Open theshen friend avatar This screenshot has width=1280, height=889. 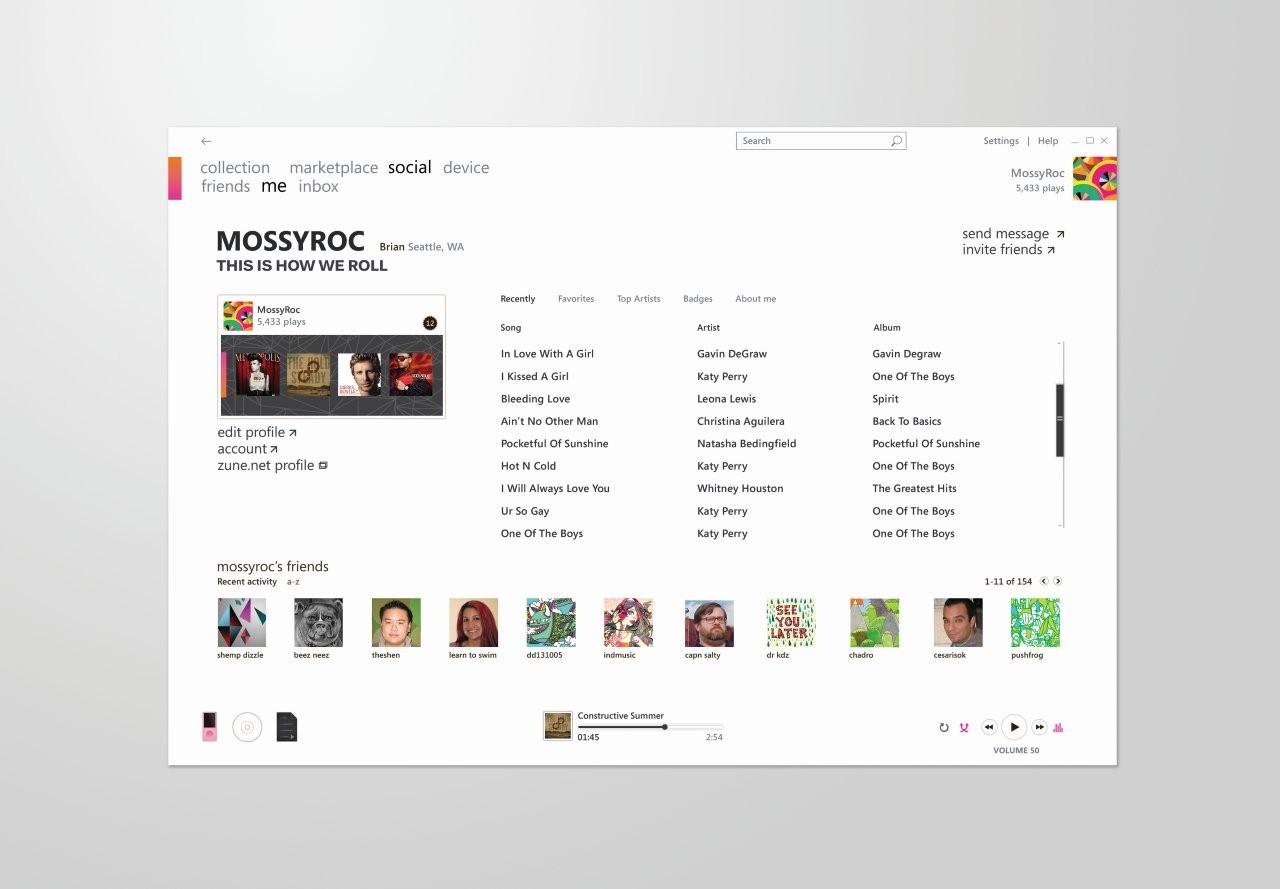(x=396, y=623)
